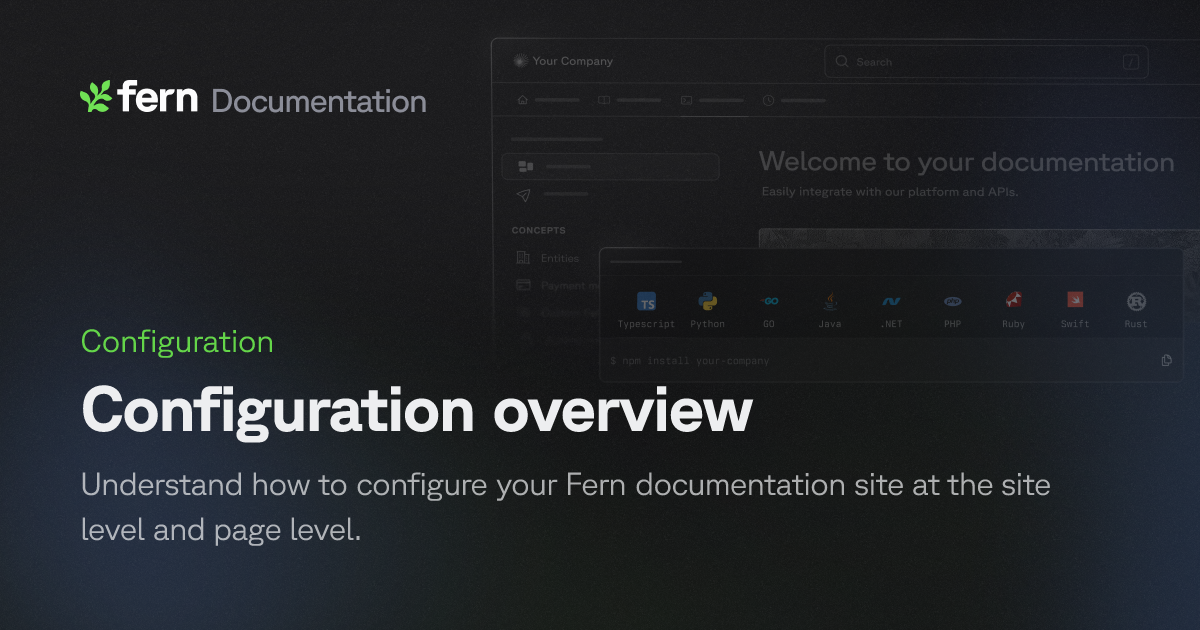Open the book icon tab
Viewport: 1200px width, 630px height.
pos(604,100)
